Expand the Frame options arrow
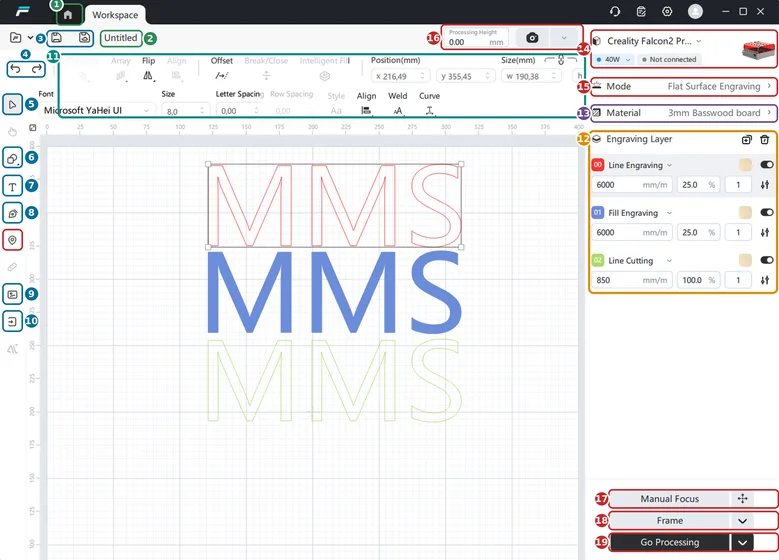 pos(742,521)
